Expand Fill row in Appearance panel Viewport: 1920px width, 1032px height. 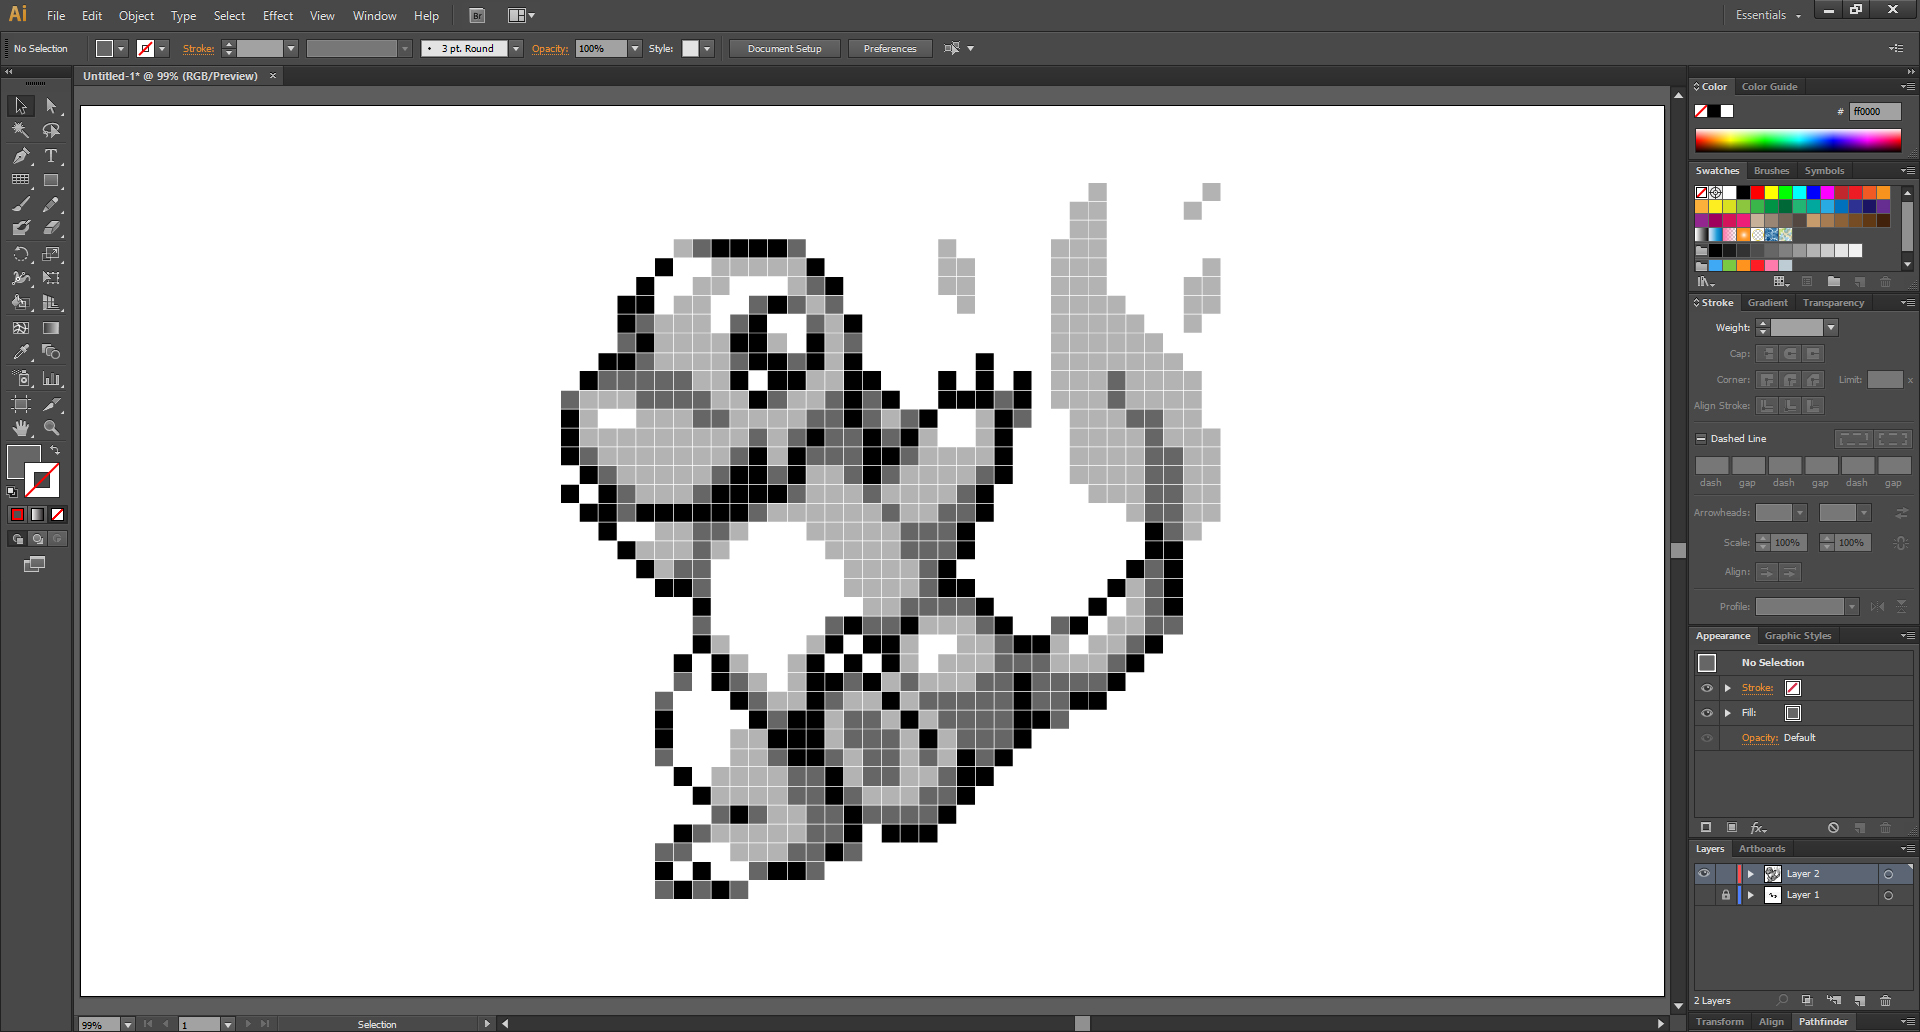pos(1727,713)
